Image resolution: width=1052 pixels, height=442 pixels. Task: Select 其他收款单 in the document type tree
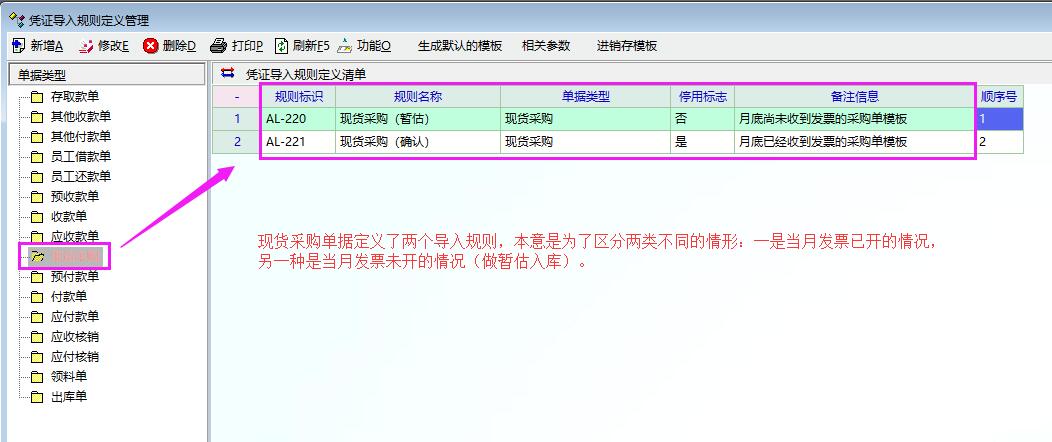click(80, 117)
